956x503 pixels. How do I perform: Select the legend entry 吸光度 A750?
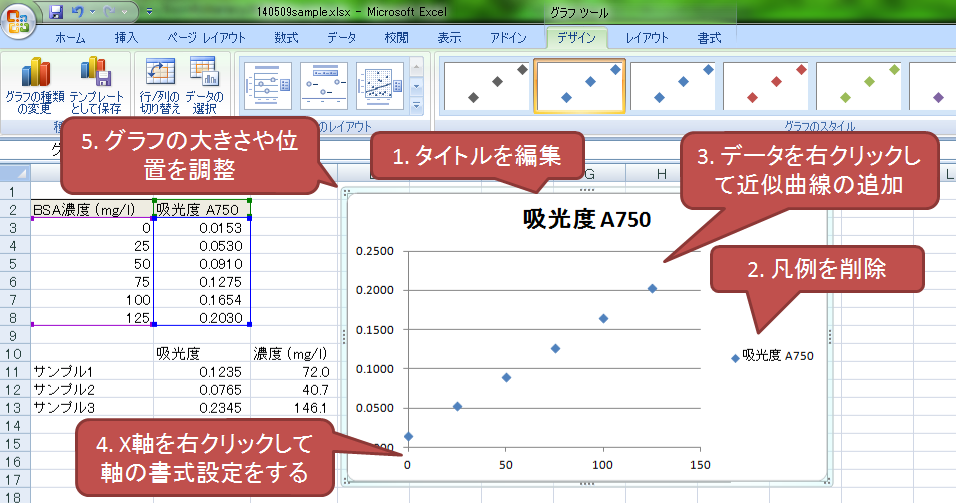click(777, 355)
